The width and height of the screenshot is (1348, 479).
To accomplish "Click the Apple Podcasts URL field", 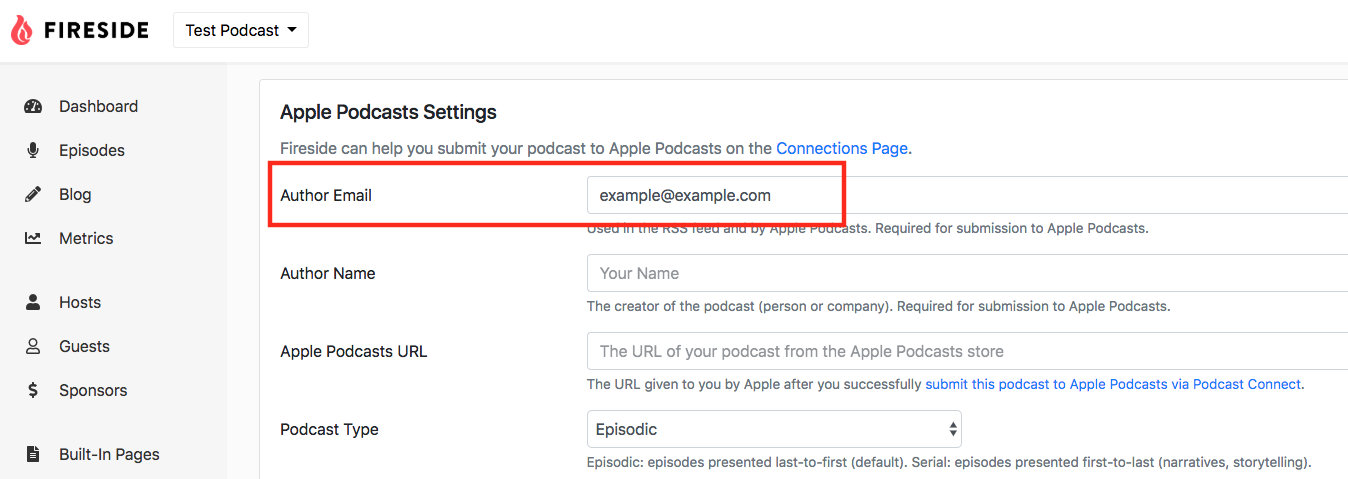I will tap(967, 351).
